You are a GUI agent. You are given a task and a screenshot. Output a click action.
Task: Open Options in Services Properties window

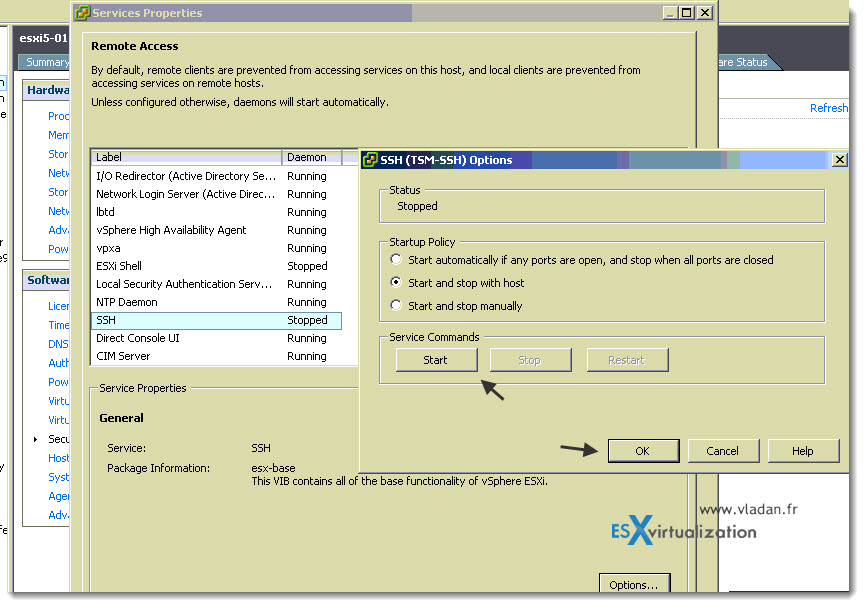634,584
